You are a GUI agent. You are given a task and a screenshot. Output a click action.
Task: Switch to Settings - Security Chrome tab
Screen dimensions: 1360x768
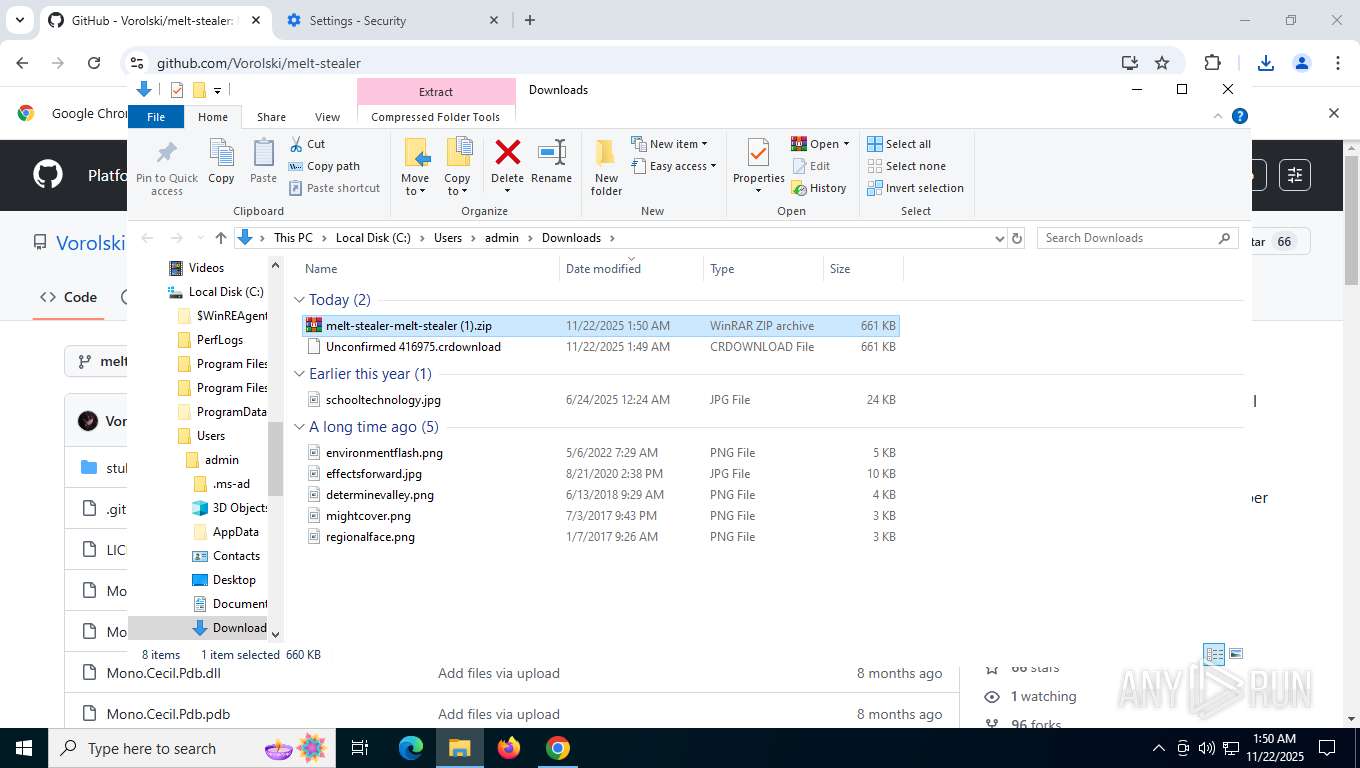[390, 20]
